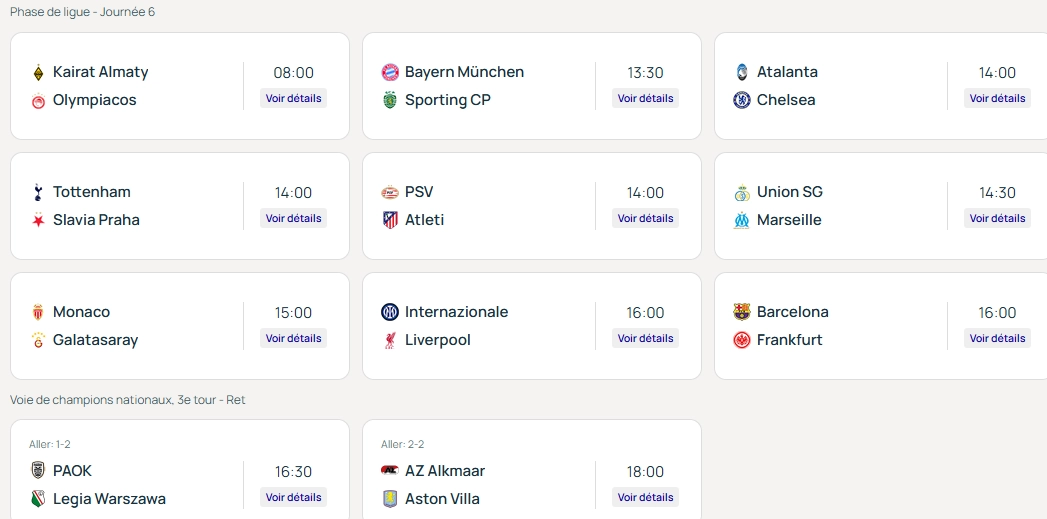Open Voir détails for Atalanta vs Chelsea
The image size is (1047, 519).
pos(997,98)
